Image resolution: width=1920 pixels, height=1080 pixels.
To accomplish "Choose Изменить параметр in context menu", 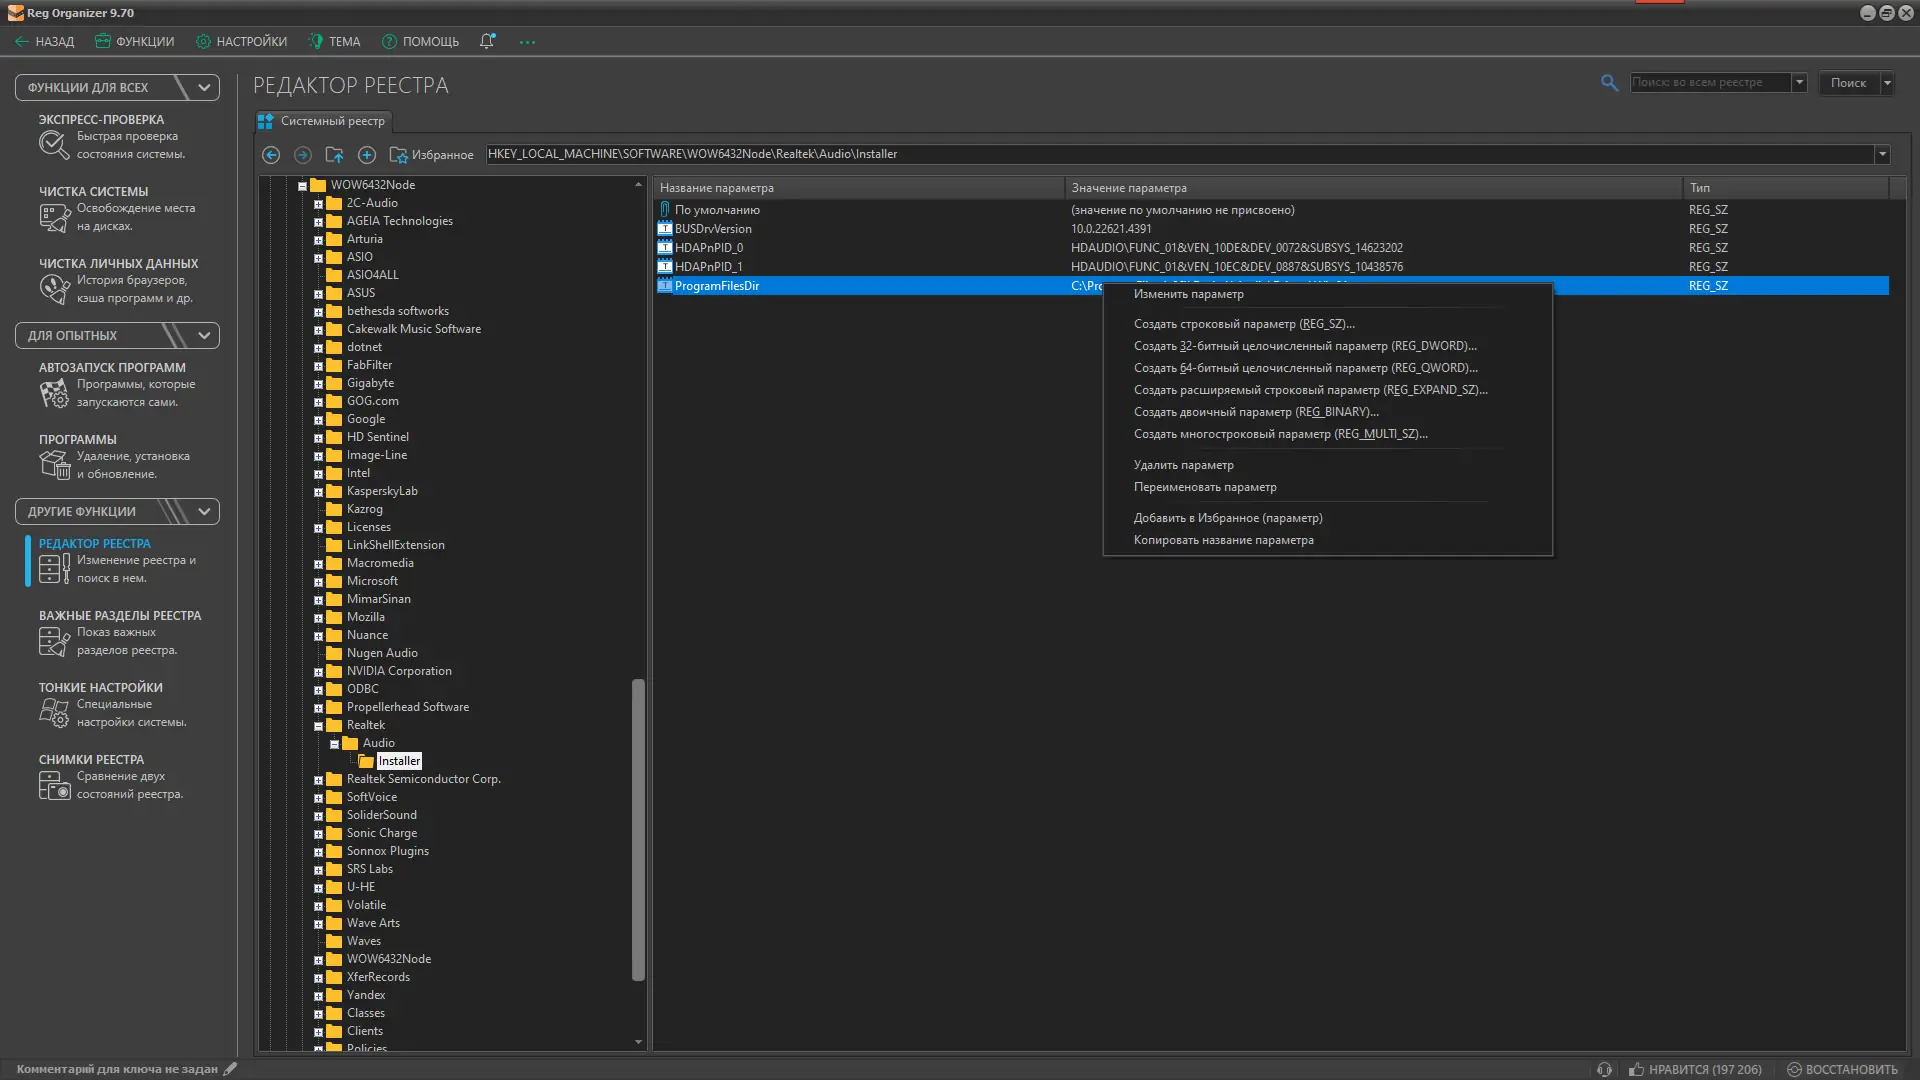I will tap(1188, 294).
